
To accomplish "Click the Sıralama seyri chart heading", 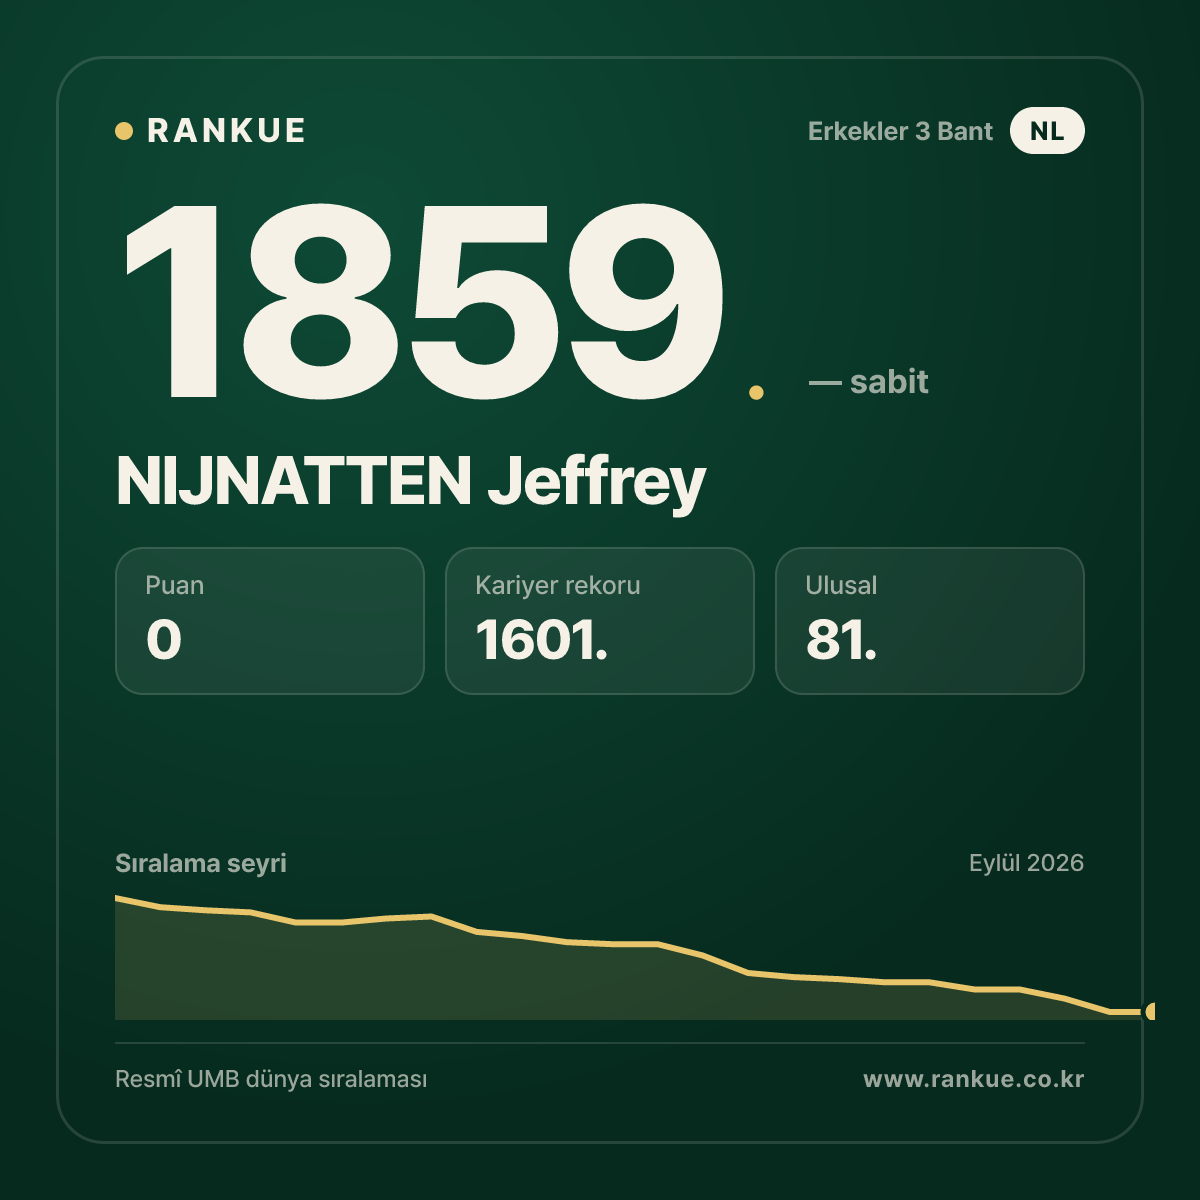I will pyautogui.click(x=201, y=863).
